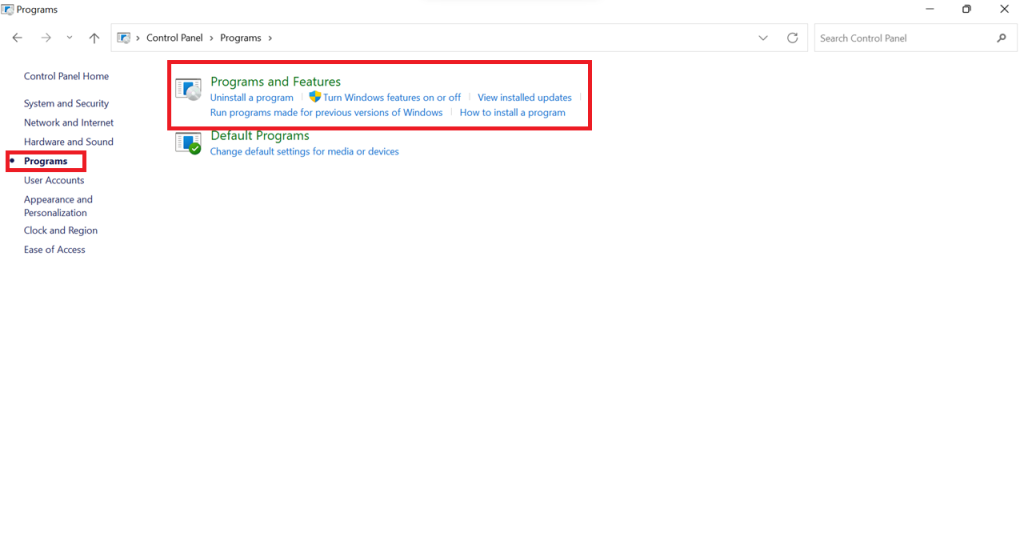Refresh the Programs page
This screenshot has height=533, width=1024.
point(792,38)
